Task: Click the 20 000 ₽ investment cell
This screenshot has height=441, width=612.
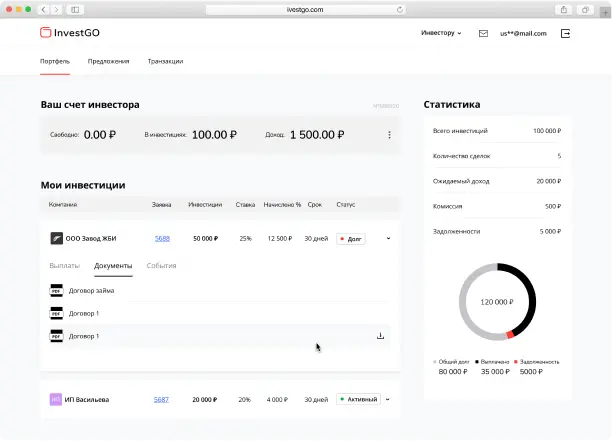Action: [205, 400]
